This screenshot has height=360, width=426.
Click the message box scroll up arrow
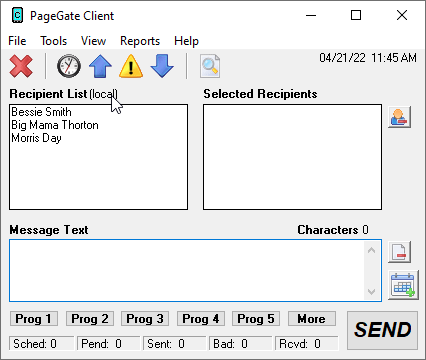(x=371, y=250)
